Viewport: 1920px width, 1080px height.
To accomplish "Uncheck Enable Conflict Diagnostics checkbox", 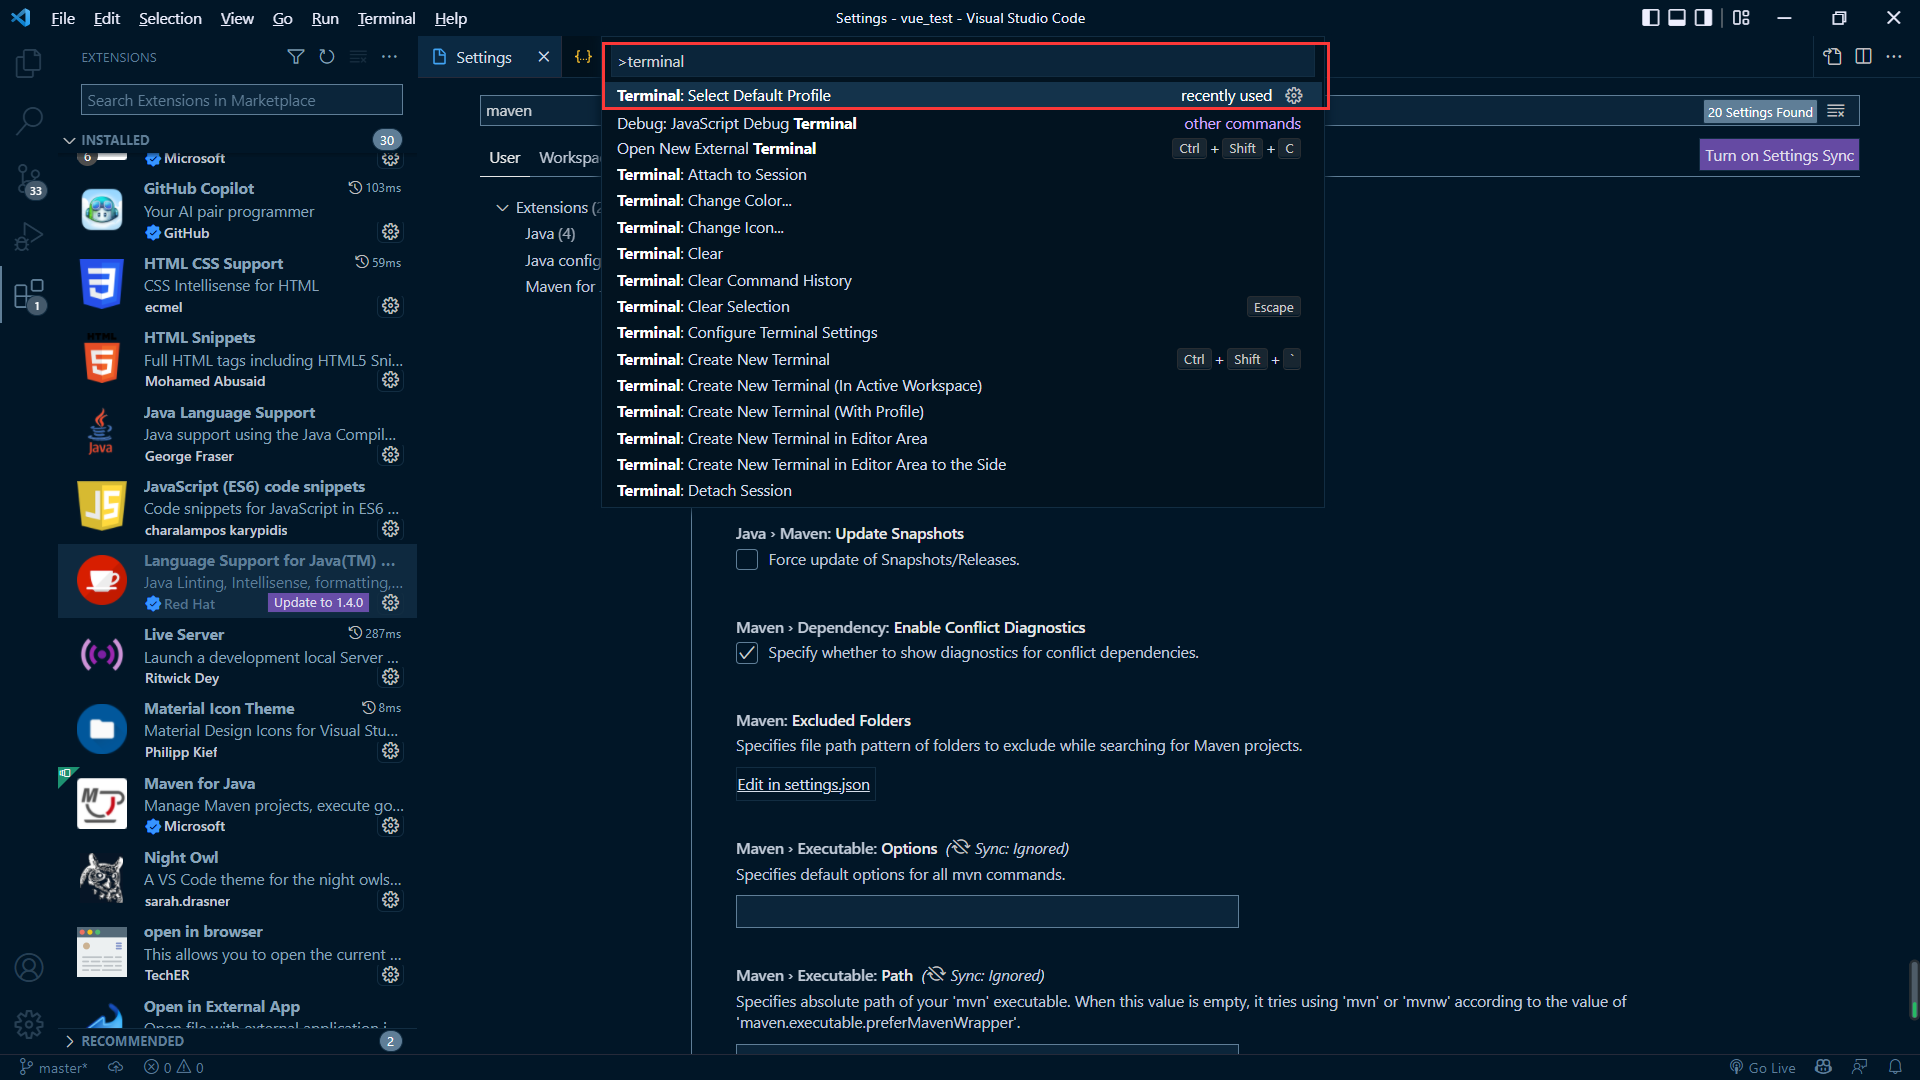I will coord(747,653).
